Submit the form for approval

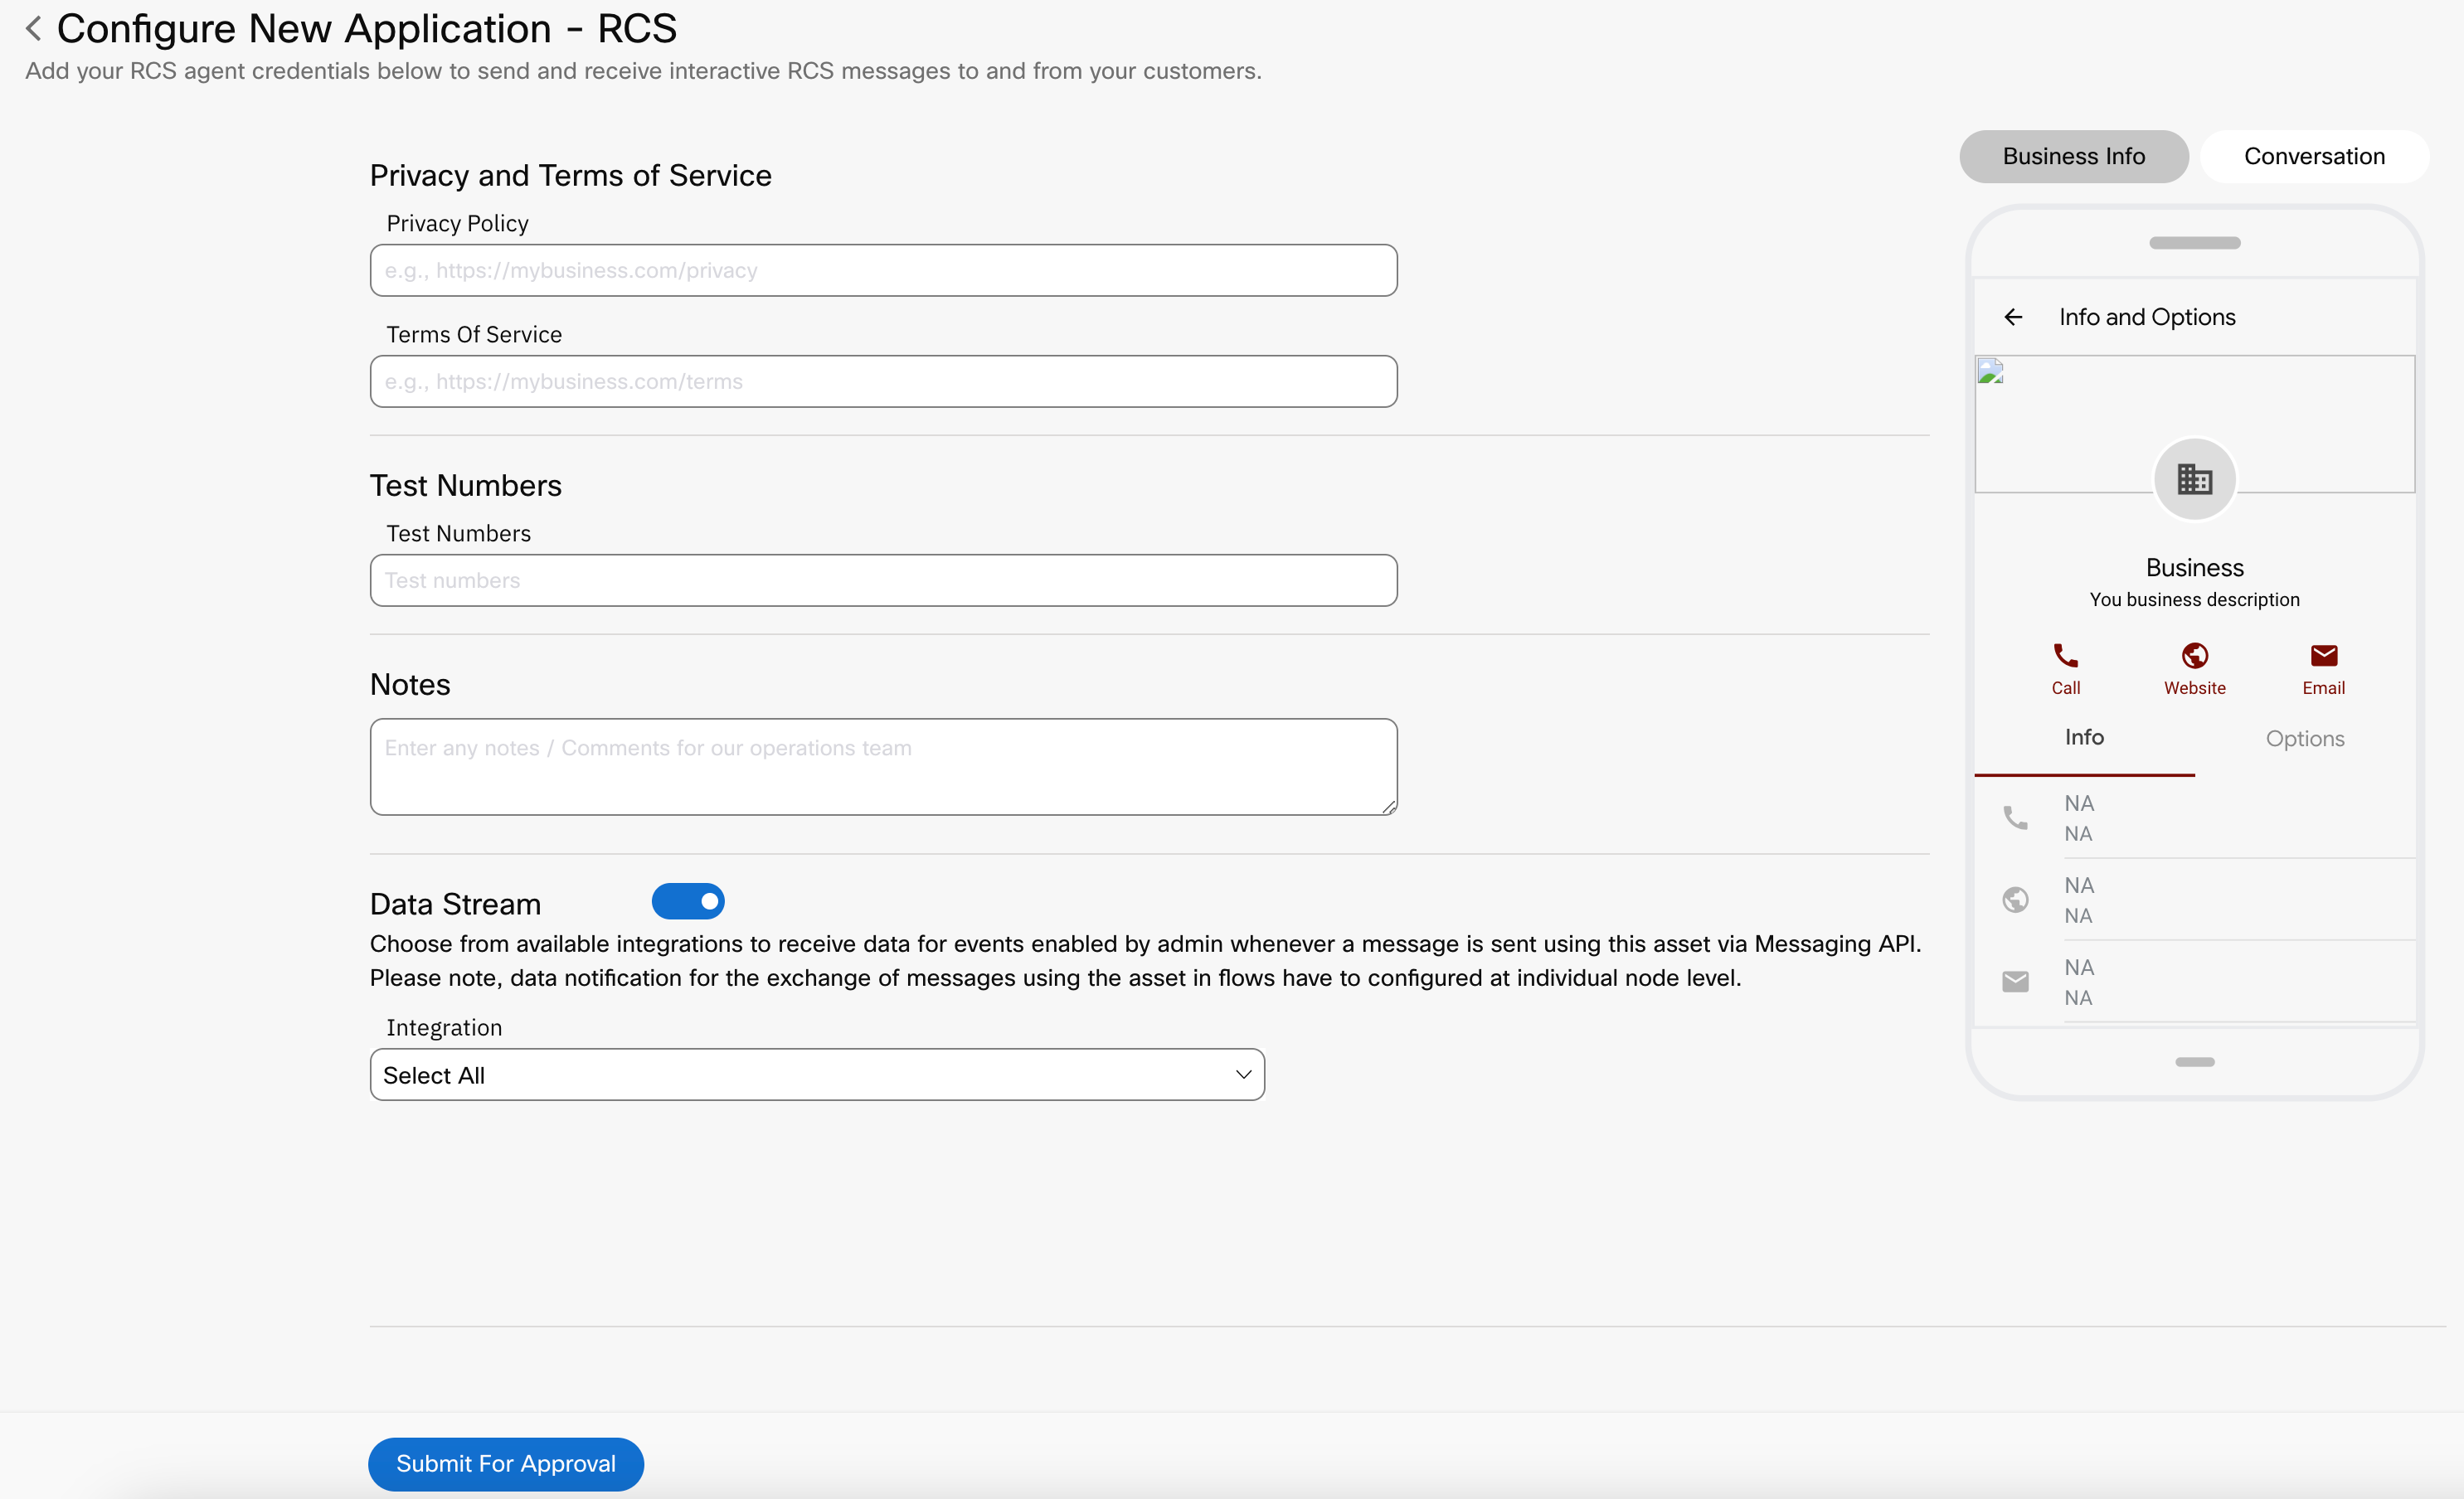(507, 1462)
